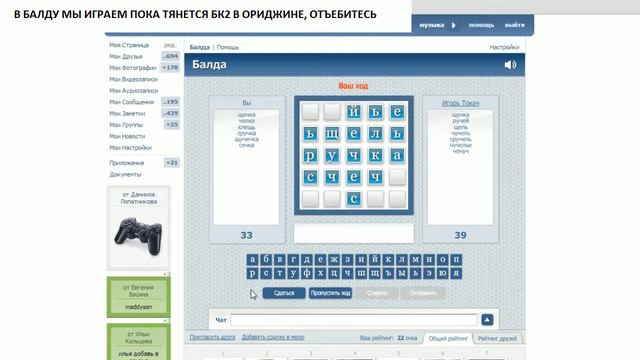Image resolution: width=640 pixels, height=360 pixels.
Task: Pick letter ю on the letter keyboard
Action: coord(442,273)
